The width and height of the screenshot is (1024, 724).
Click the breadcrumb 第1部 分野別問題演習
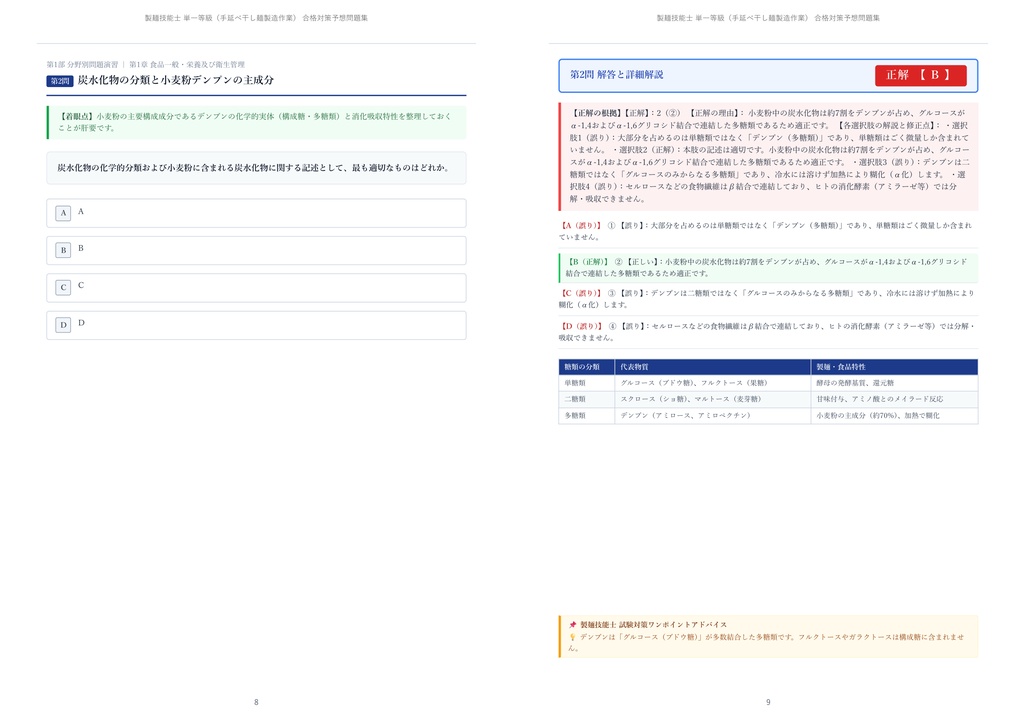[82, 65]
